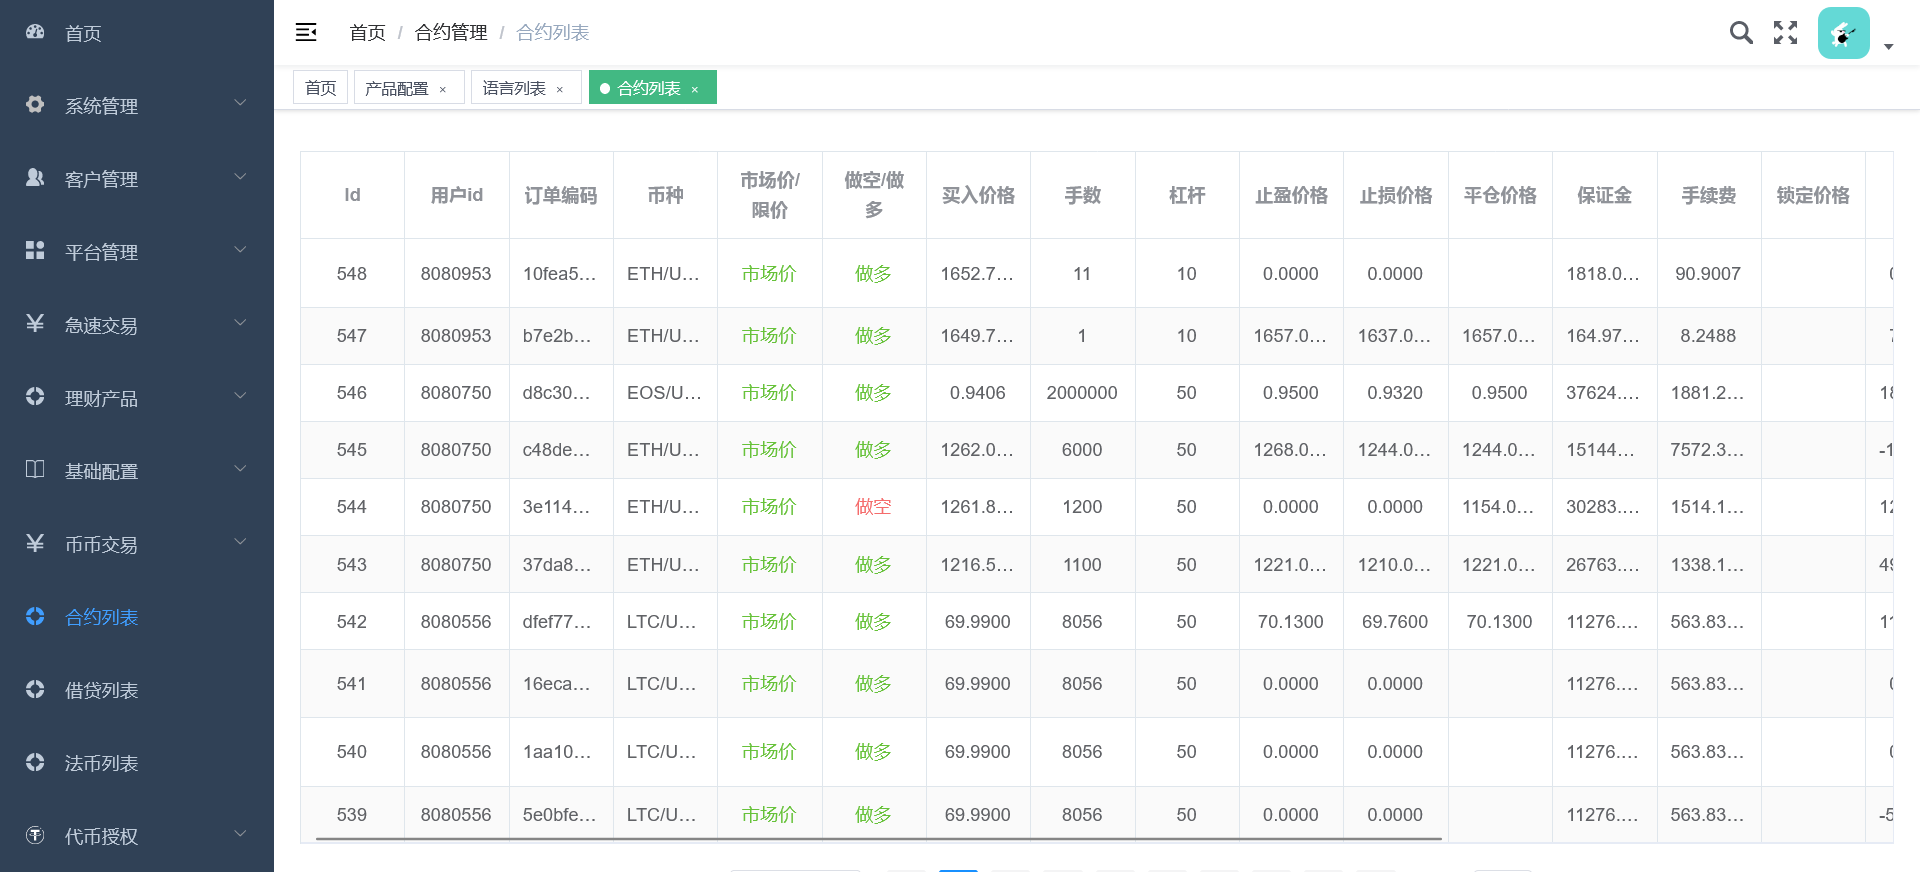Close the 语言列表 tab
Viewport: 1920px width, 872px height.
coord(560,90)
